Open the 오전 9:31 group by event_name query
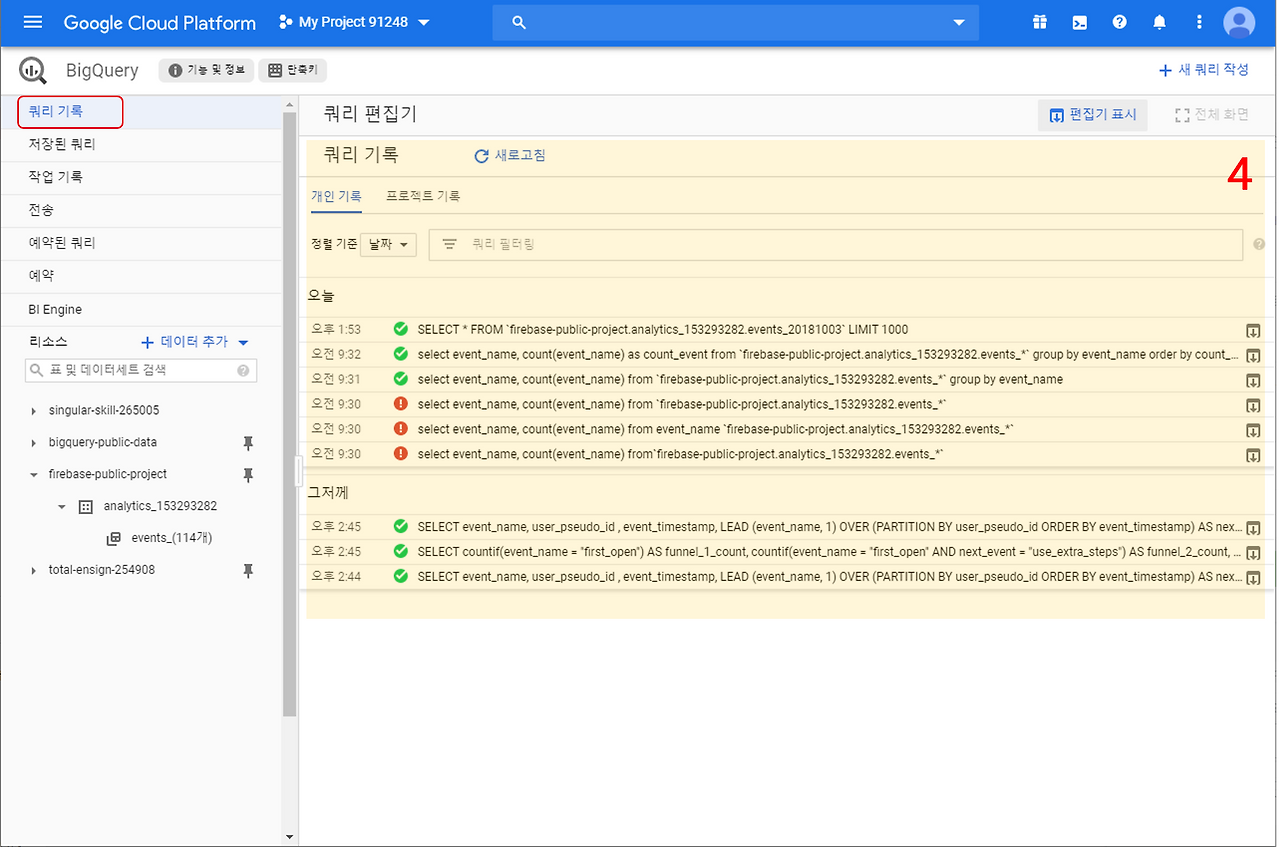 (x=740, y=380)
